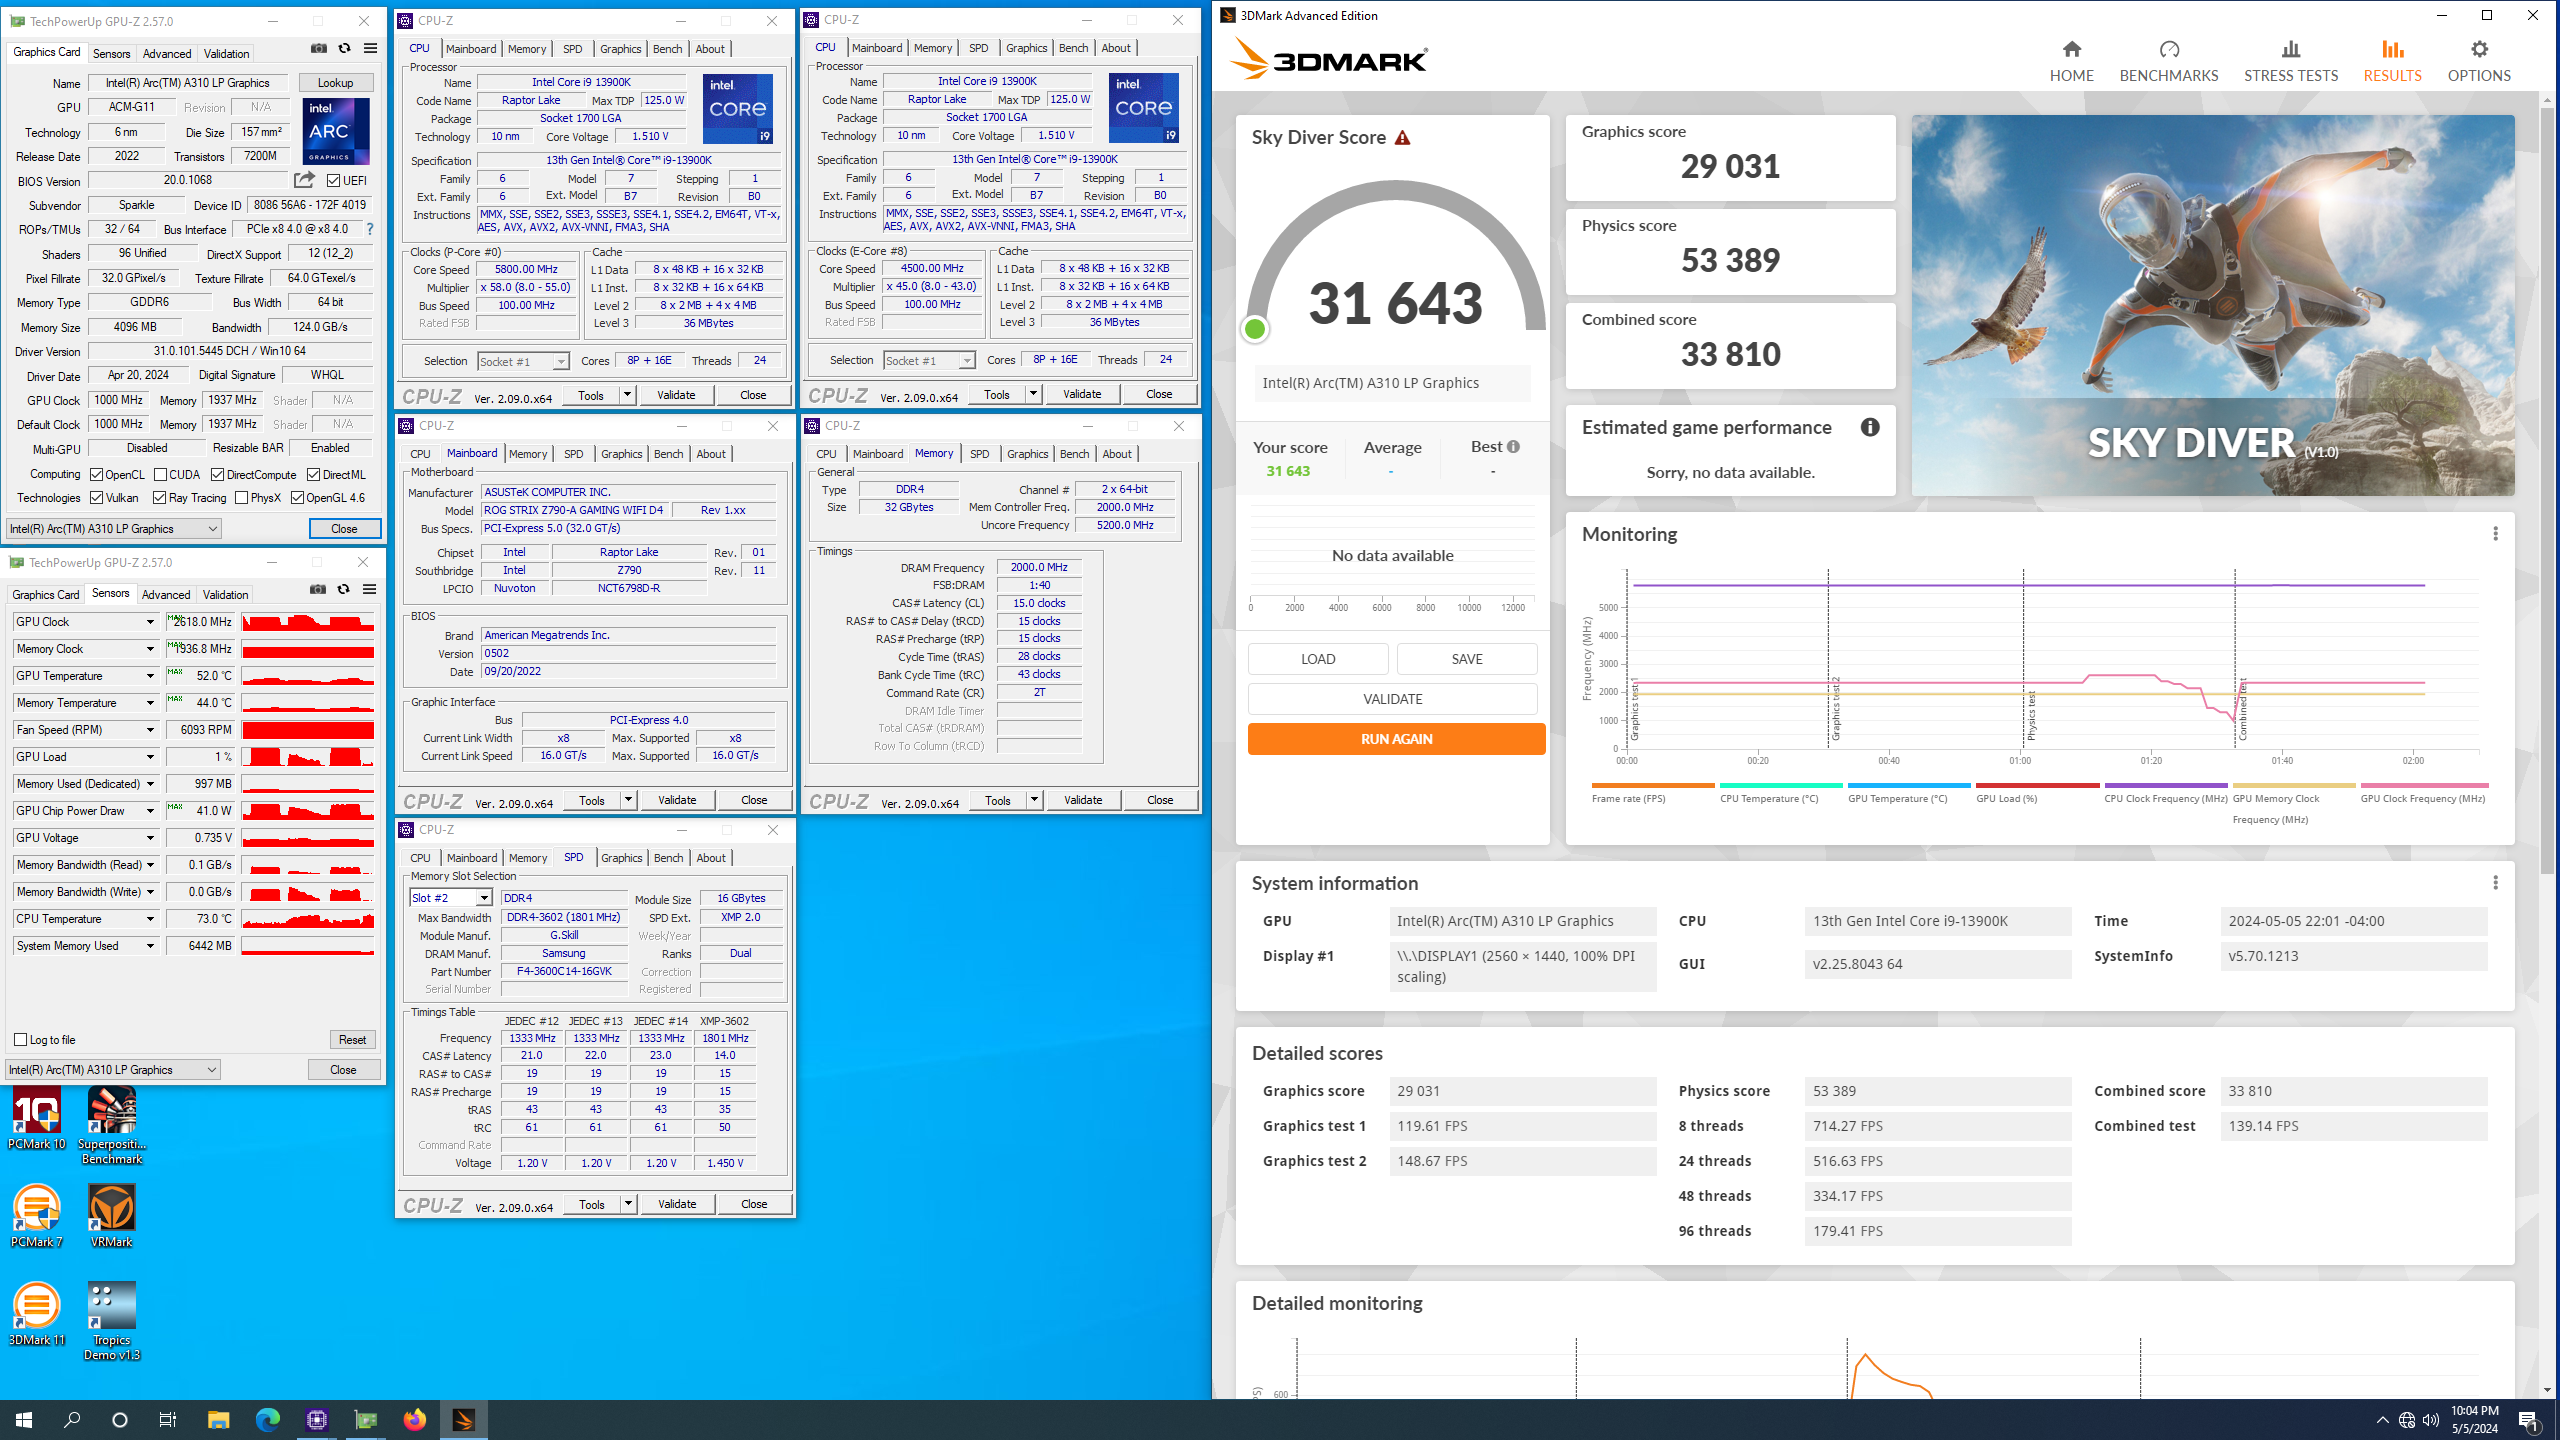Open the GPU selector dropdown in GPU-Z Graphics Card window
2560x1440 pixels.
[113, 529]
